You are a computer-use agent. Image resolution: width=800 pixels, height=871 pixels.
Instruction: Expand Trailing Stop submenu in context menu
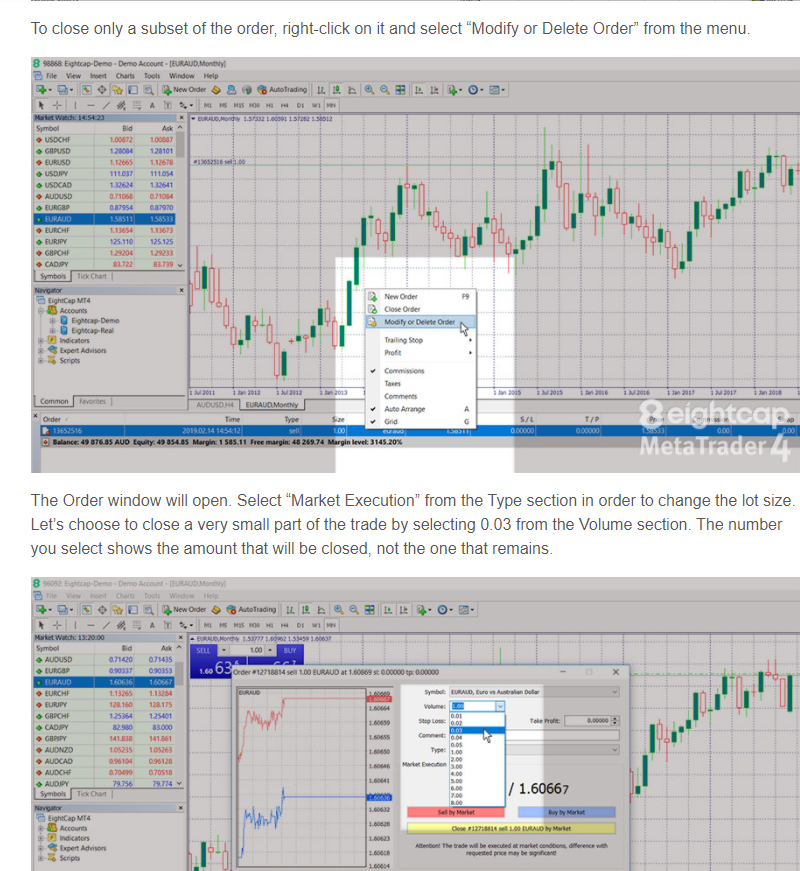(419, 340)
